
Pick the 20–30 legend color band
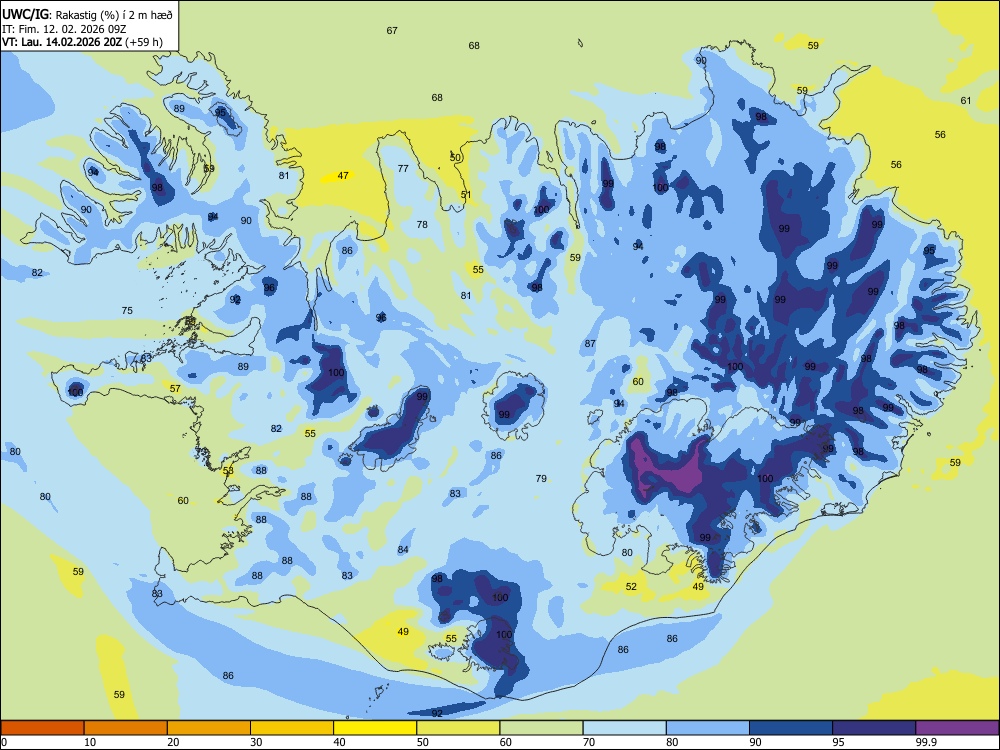pyautogui.click(x=209, y=728)
